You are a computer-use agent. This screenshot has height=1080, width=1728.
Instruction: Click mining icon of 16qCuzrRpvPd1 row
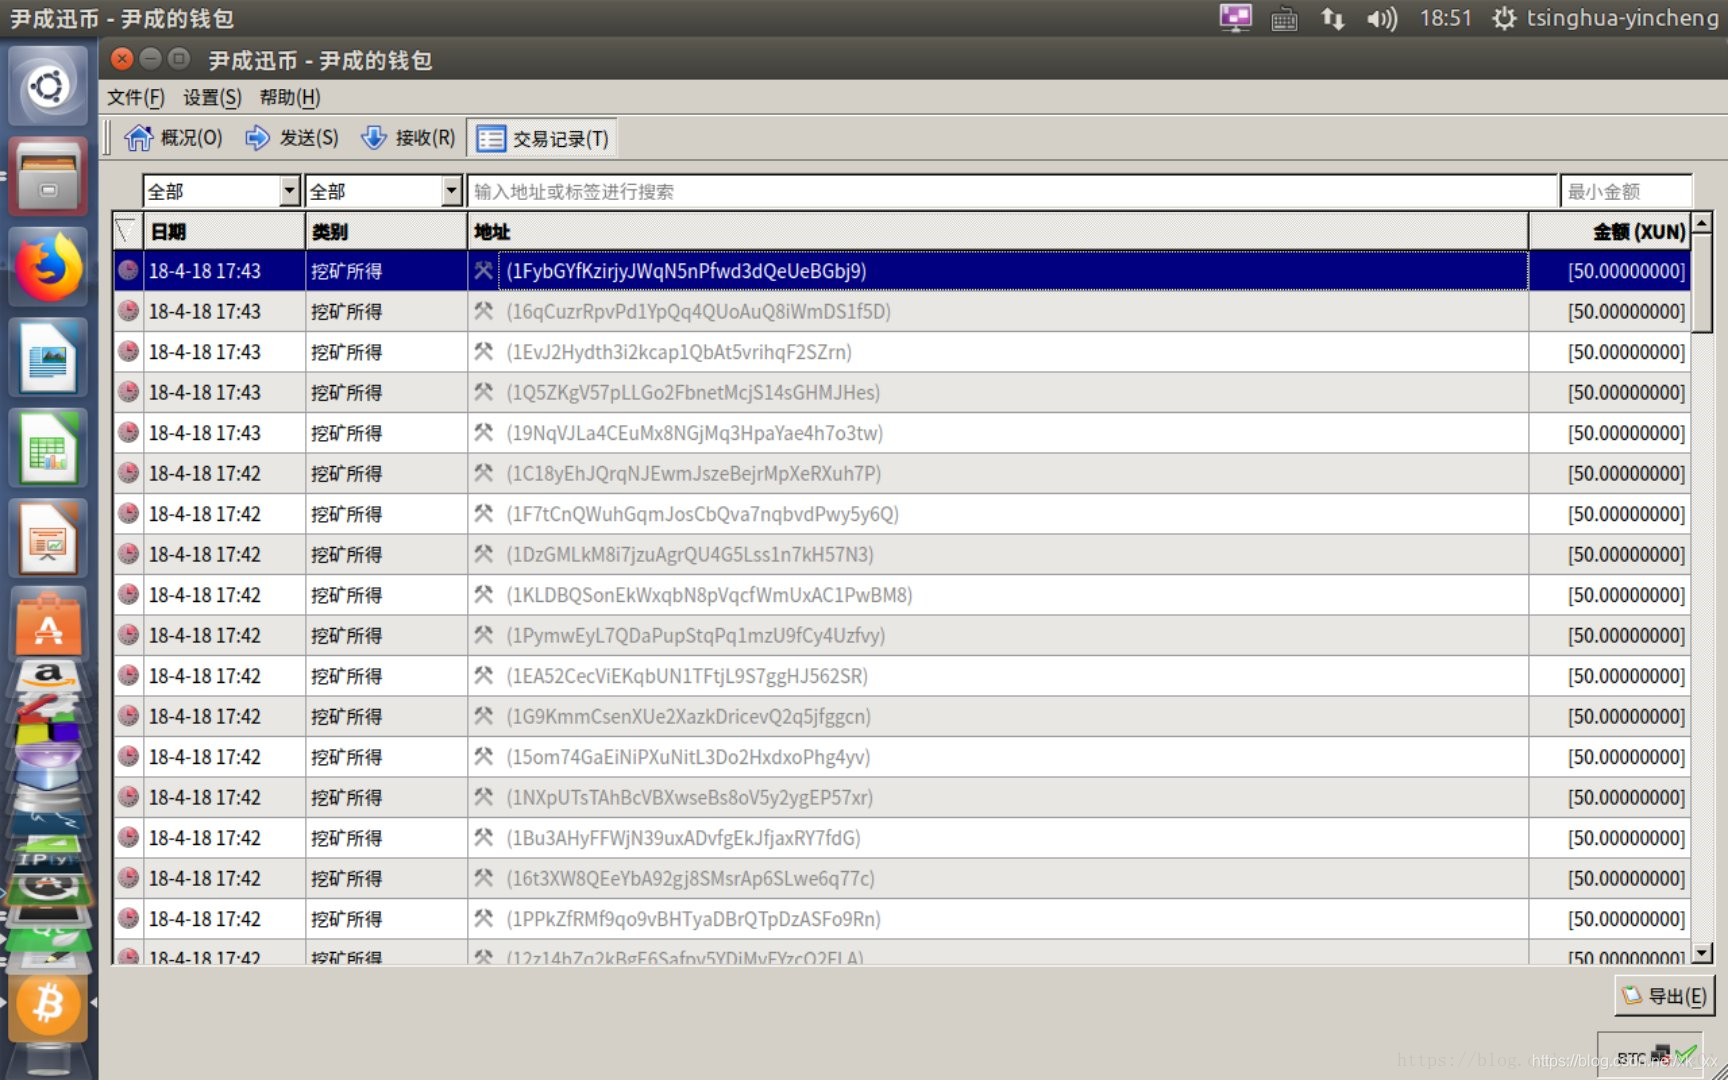tap(484, 311)
